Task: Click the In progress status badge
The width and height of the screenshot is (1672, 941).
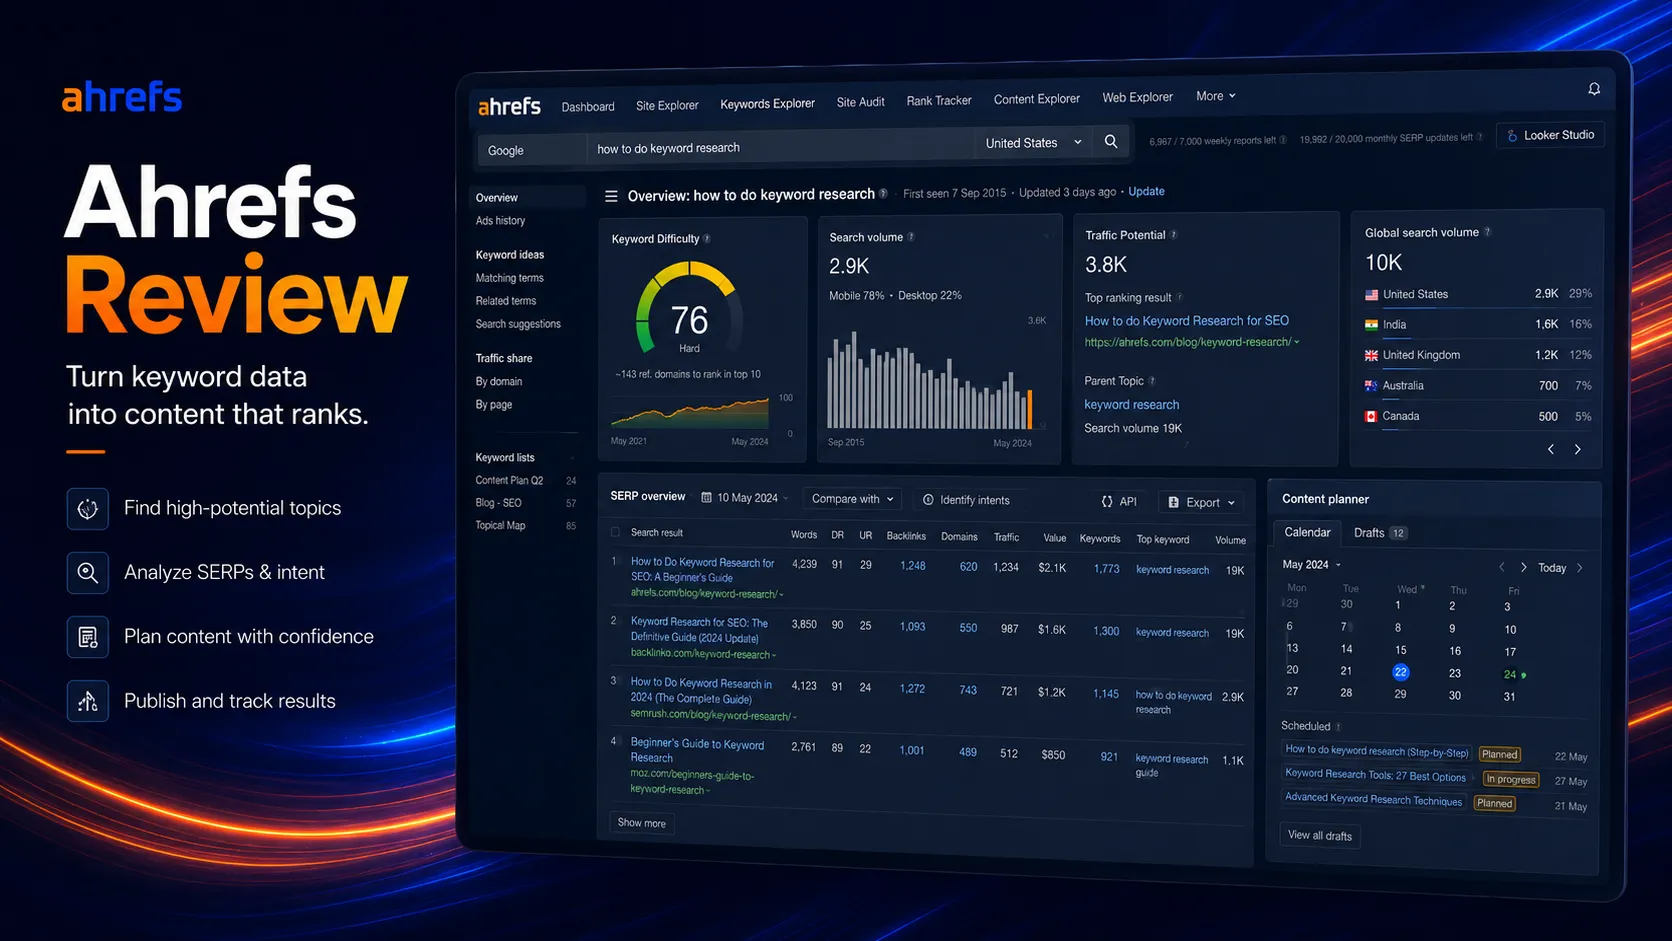Action: [x=1511, y=779]
